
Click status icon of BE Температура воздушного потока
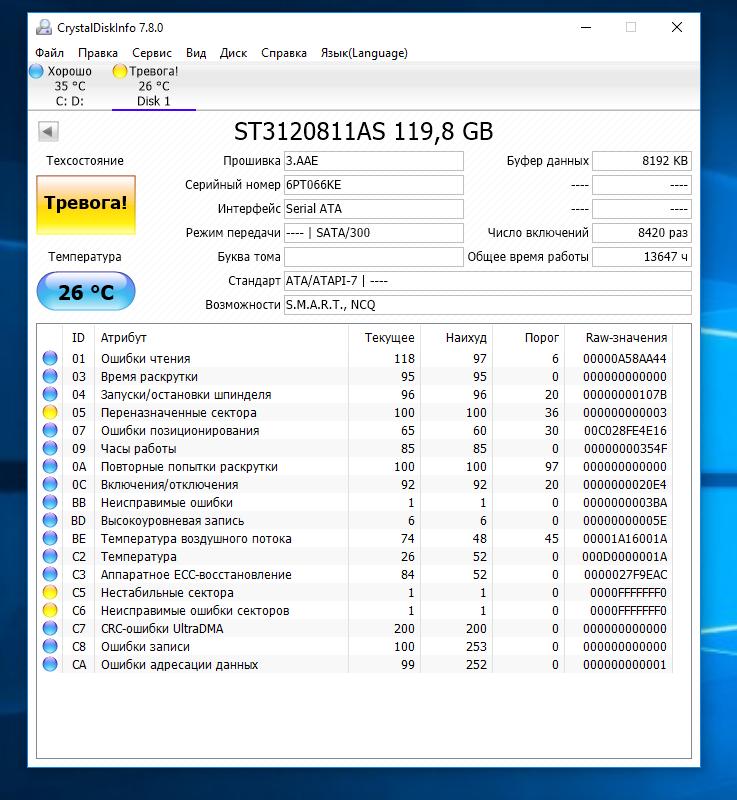click(50, 538)
